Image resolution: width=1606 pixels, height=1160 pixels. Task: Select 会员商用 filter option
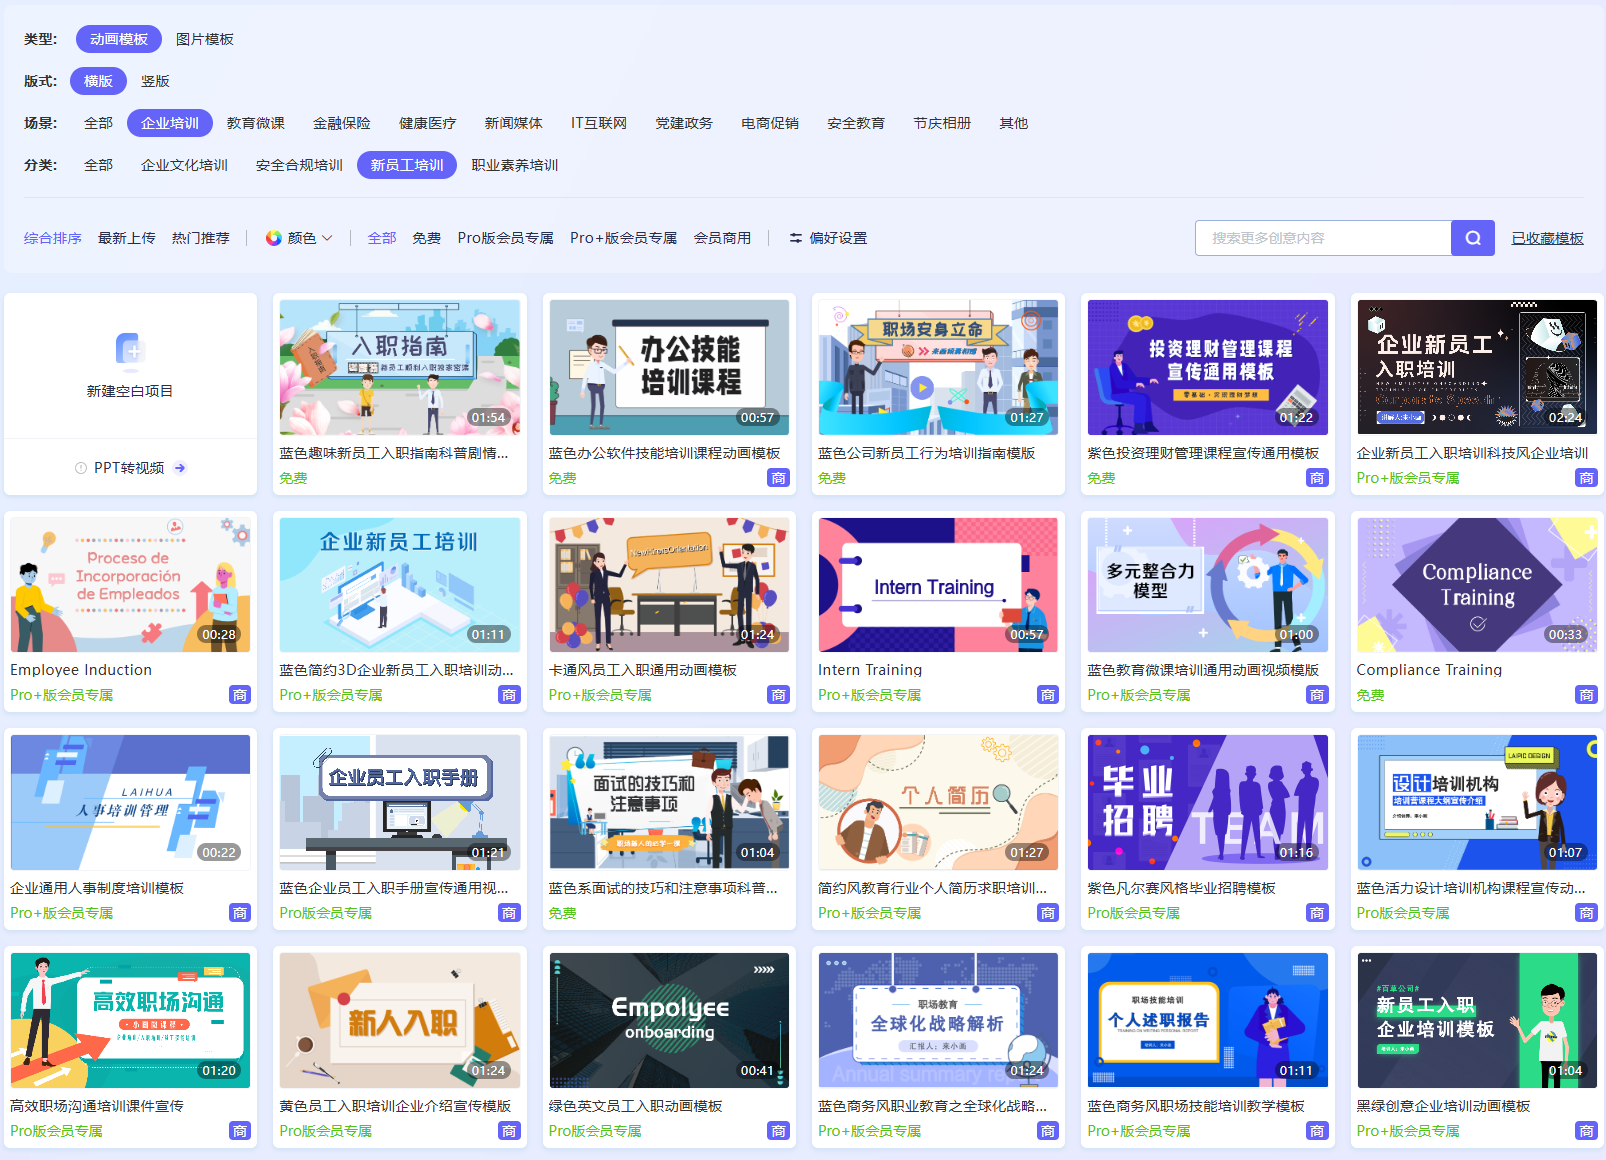pyautogui.click(x=723, y=238)
